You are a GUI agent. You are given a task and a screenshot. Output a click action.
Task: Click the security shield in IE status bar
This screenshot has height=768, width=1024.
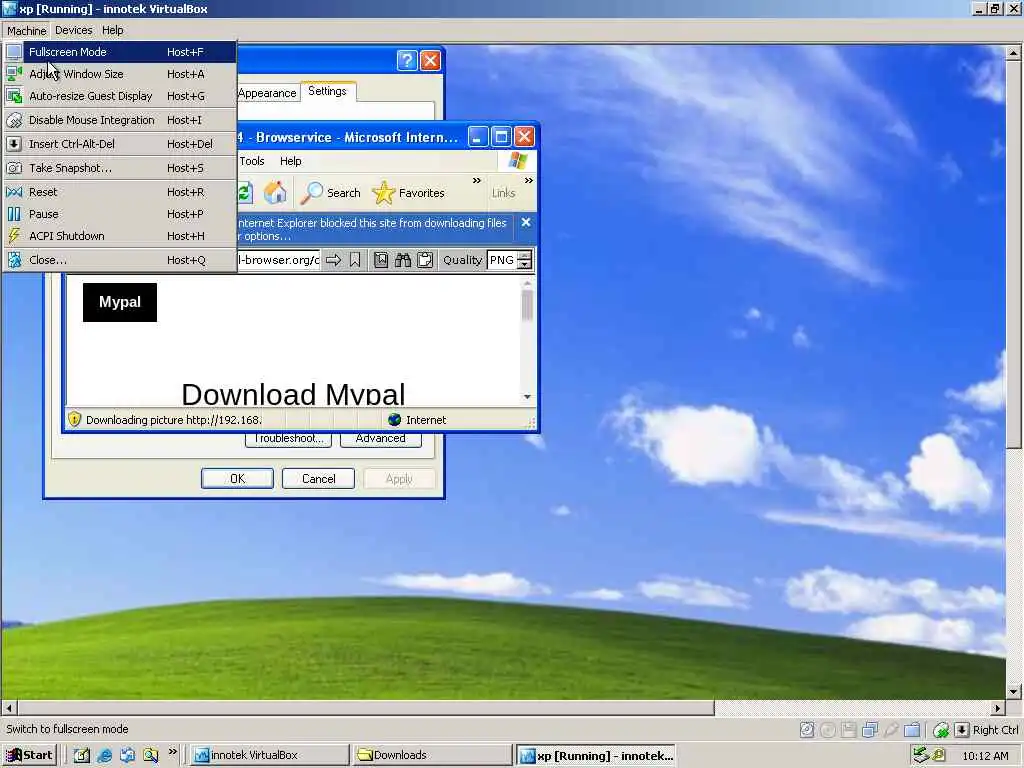click(x=74, y=419)
